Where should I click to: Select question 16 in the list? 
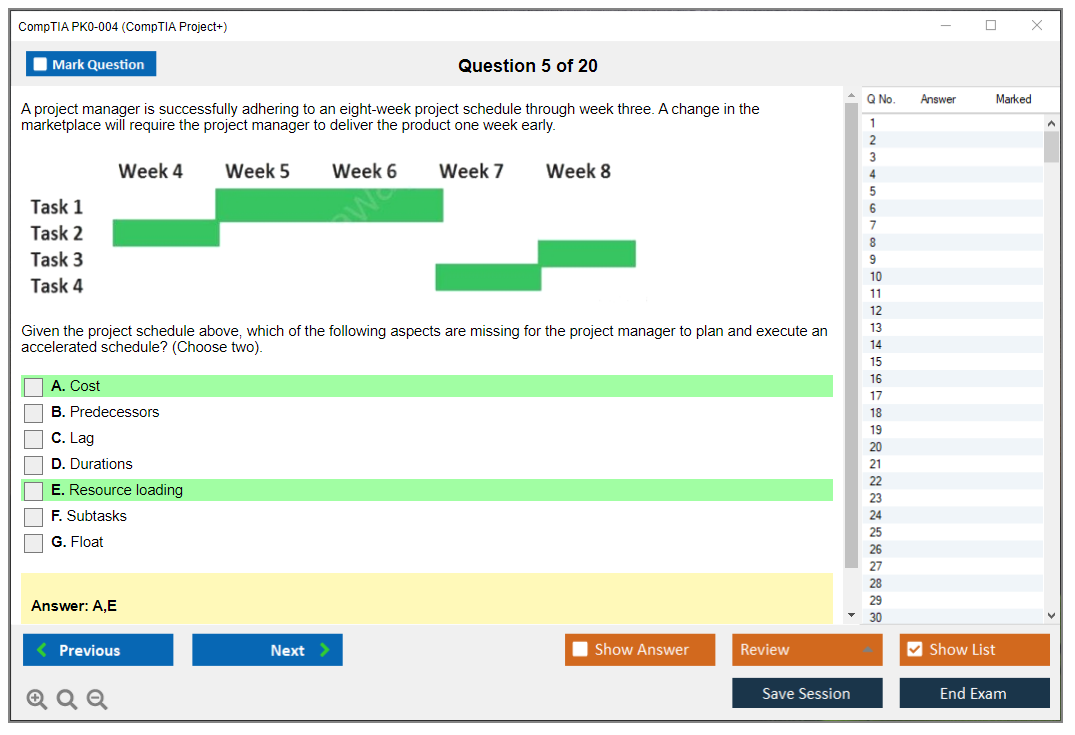tap(876, 379)
